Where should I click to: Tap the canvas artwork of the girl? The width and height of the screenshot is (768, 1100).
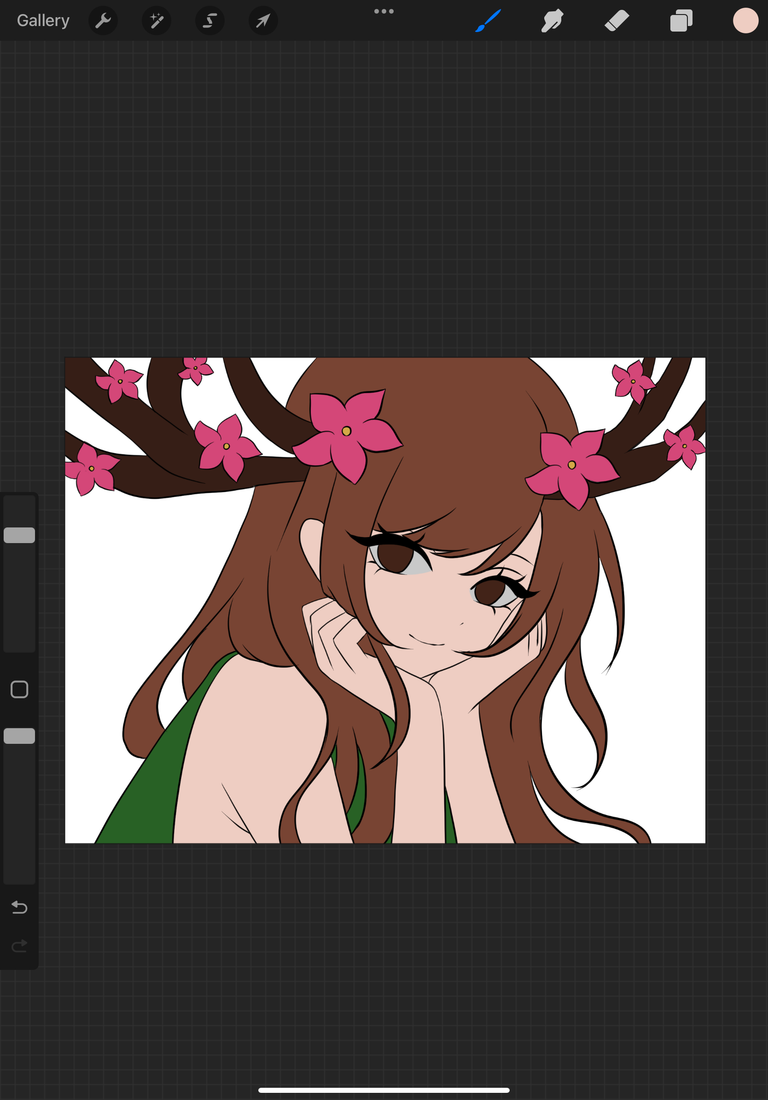[385, 601]
